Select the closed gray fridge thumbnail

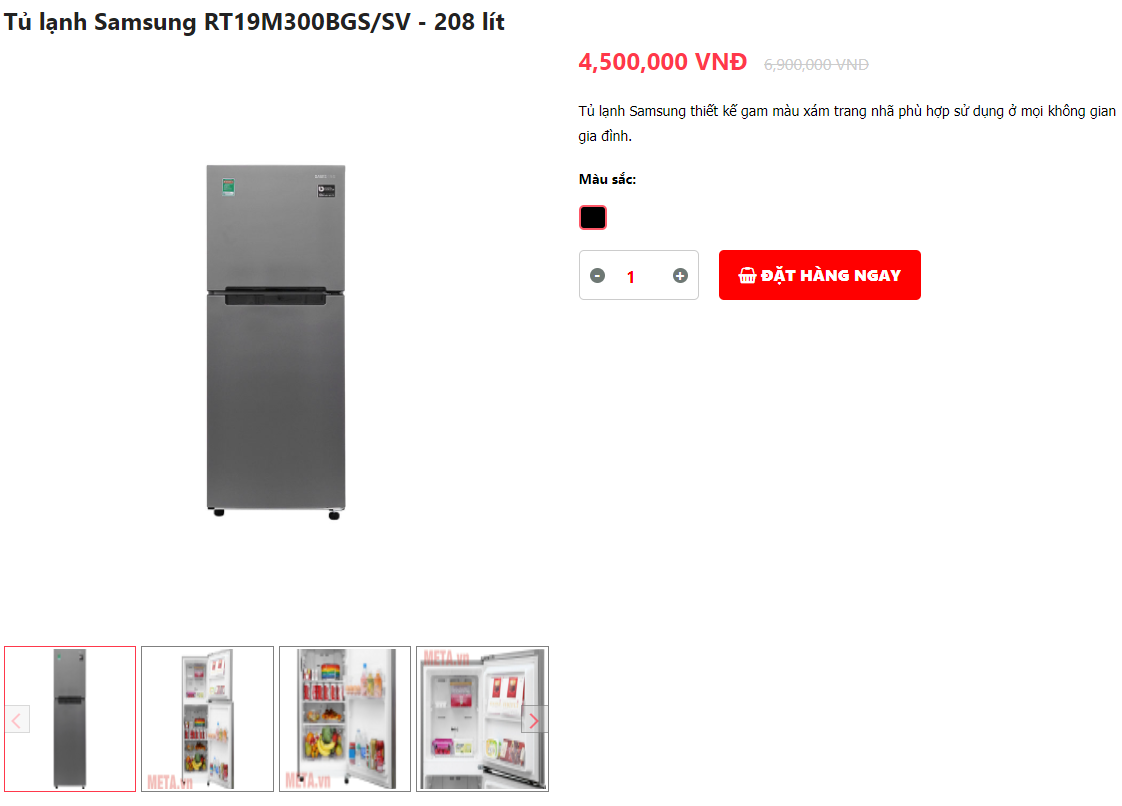pyautogui.click(x=70, y=719)
